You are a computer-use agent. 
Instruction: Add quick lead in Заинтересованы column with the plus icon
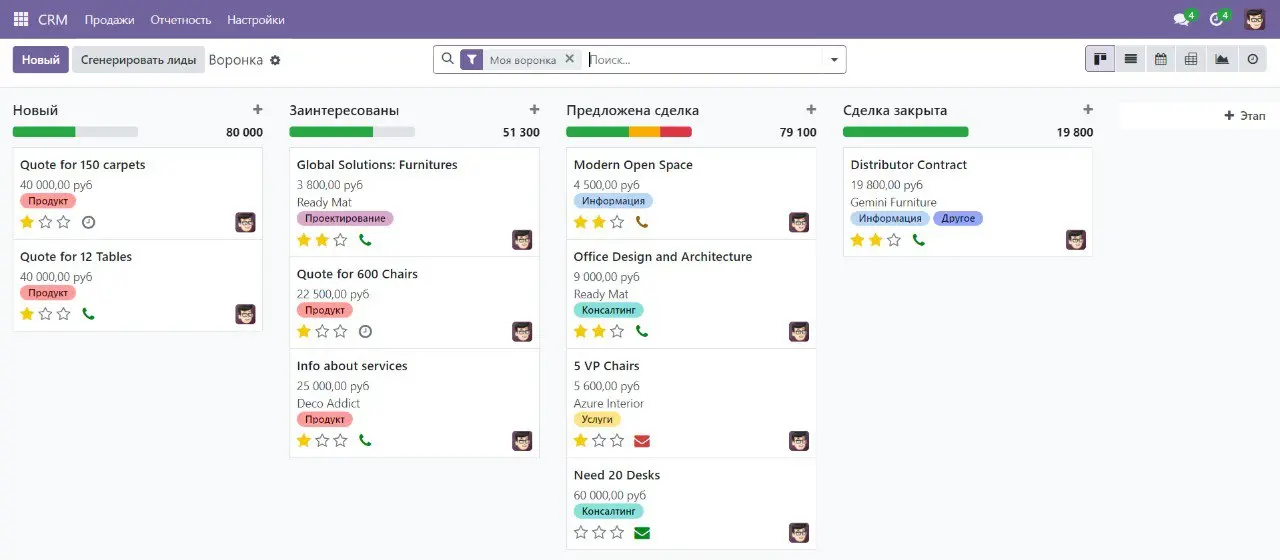tap(534, 110)
